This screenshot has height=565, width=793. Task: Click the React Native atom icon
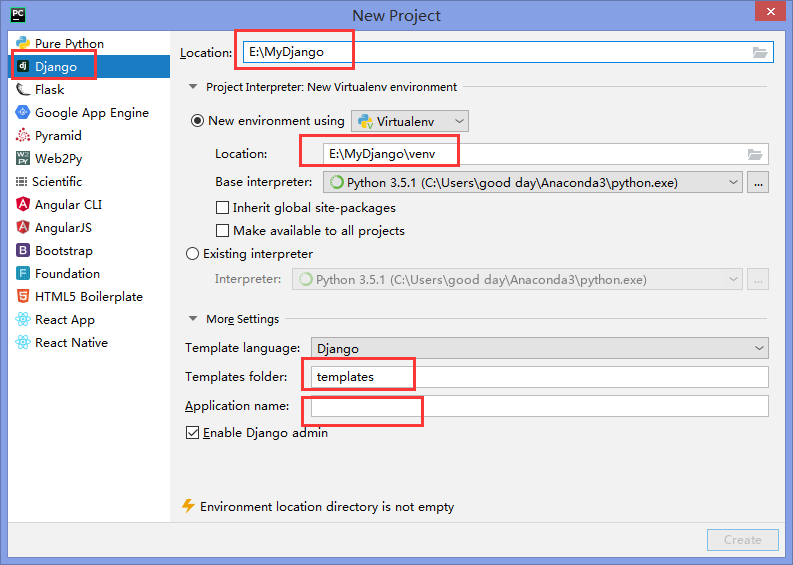[x=23, y=342]
